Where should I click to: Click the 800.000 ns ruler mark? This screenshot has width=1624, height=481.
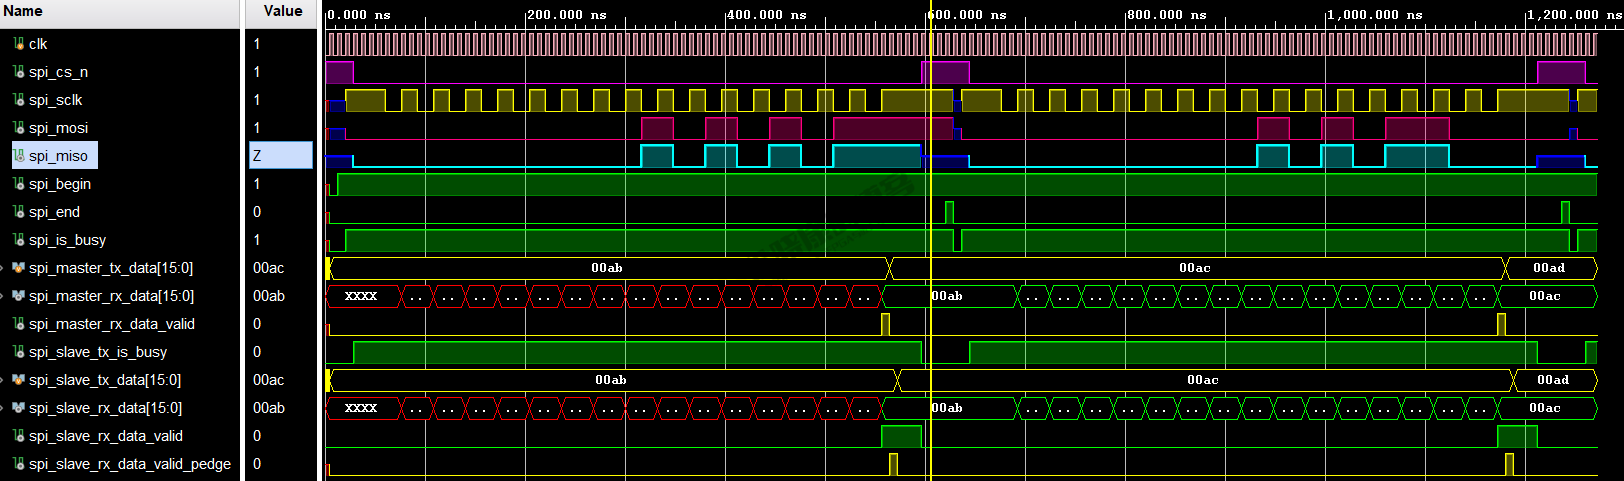click(1166, 15)
